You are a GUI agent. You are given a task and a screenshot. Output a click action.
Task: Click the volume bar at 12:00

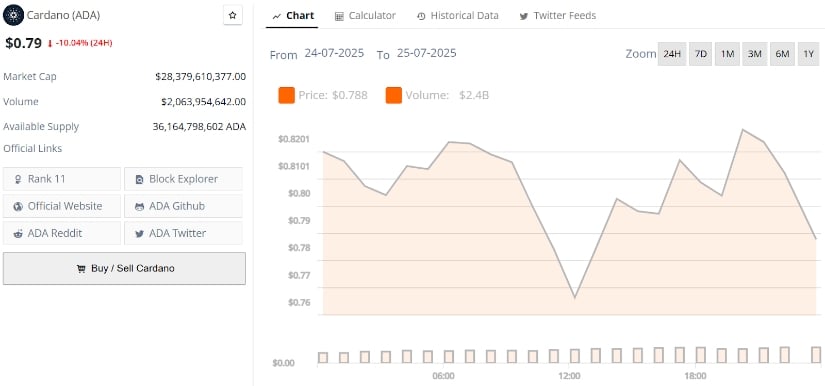point(575,356)
